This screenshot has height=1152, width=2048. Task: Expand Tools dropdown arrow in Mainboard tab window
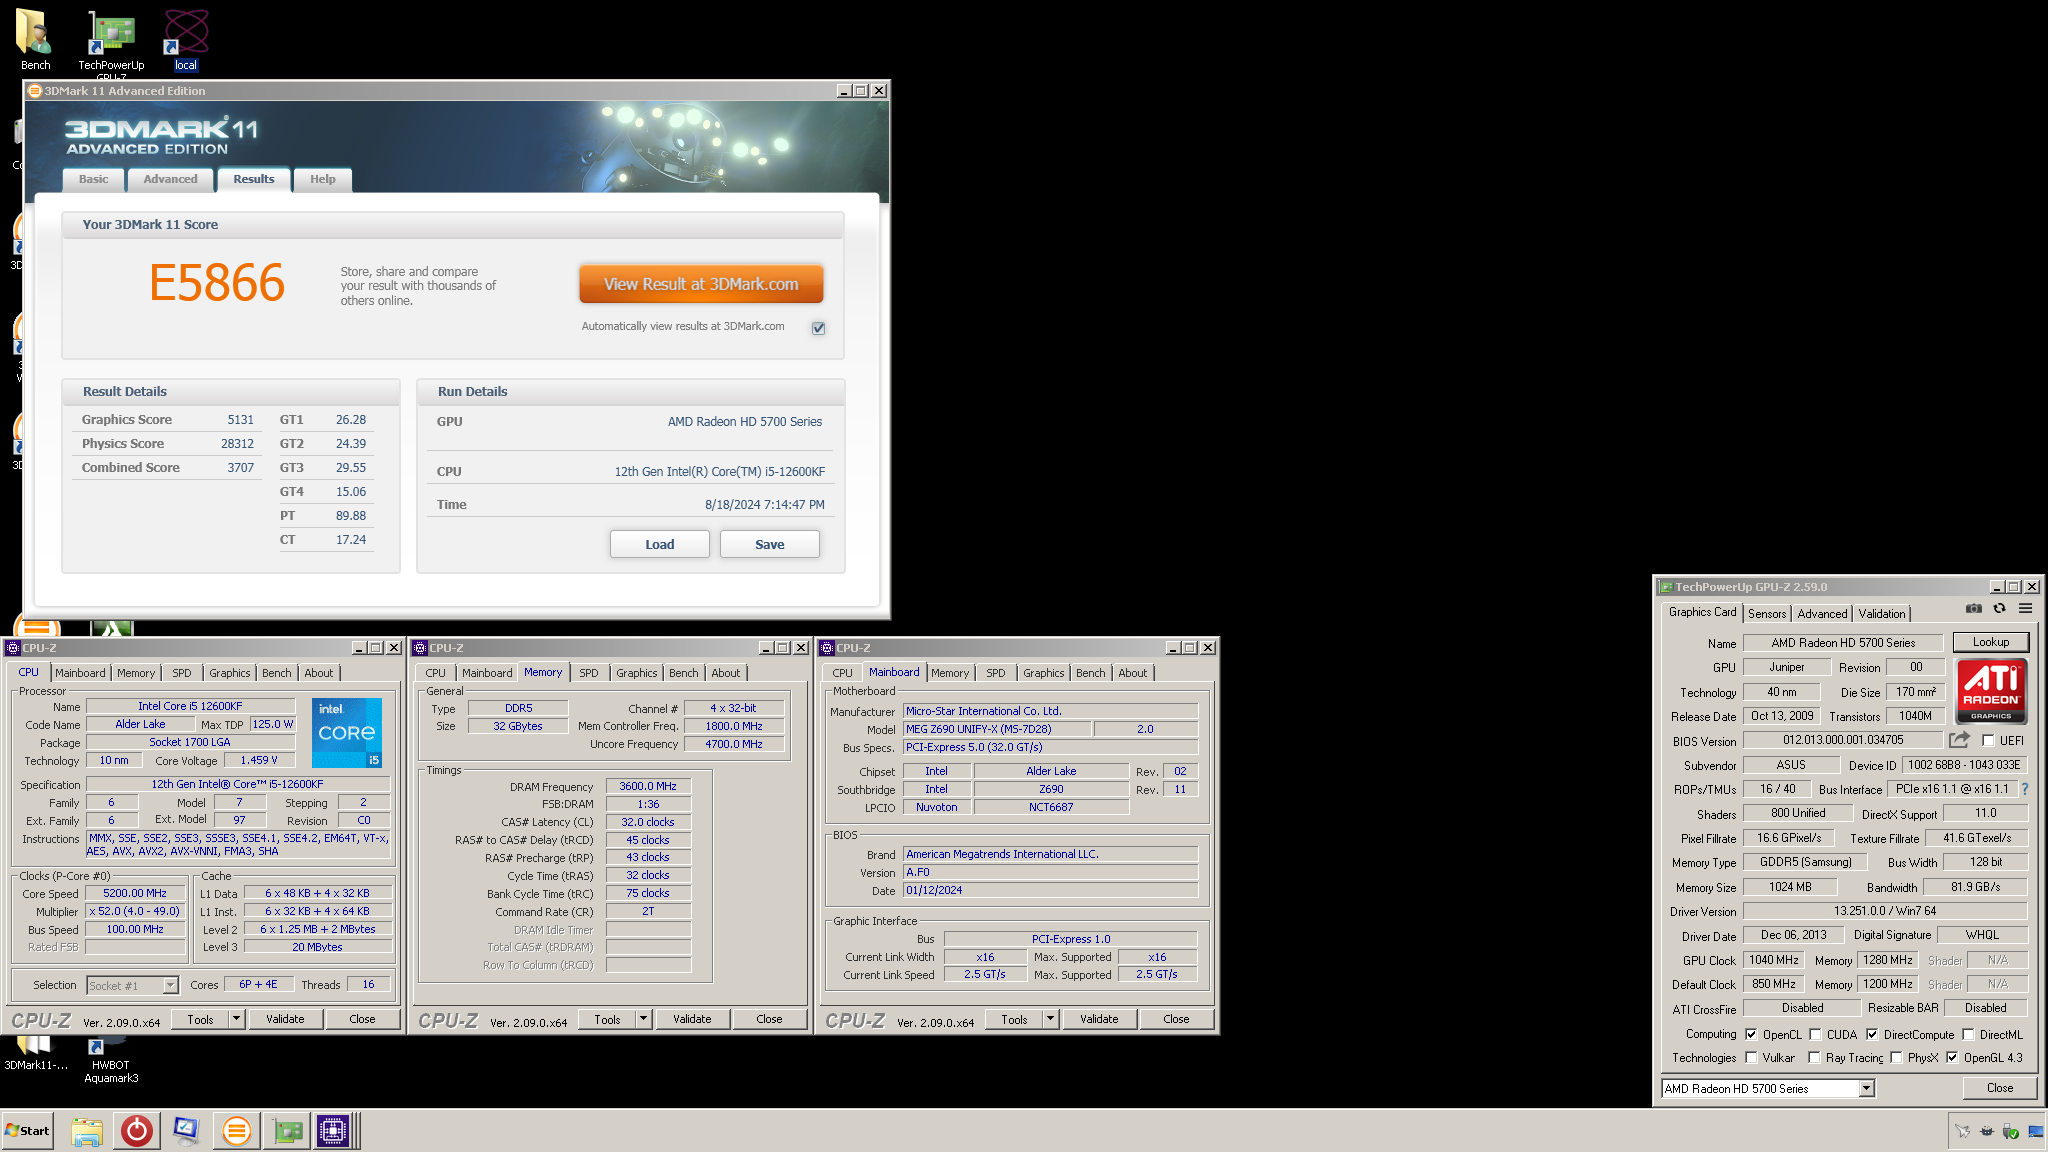1051,1019
